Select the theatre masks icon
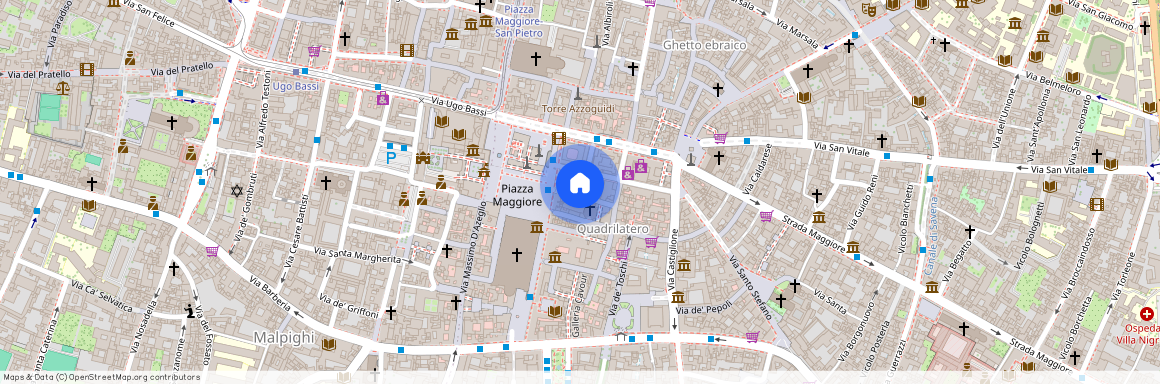This screenshot has width=1160, height=384. pyautogui.click(x=869, y=10)
